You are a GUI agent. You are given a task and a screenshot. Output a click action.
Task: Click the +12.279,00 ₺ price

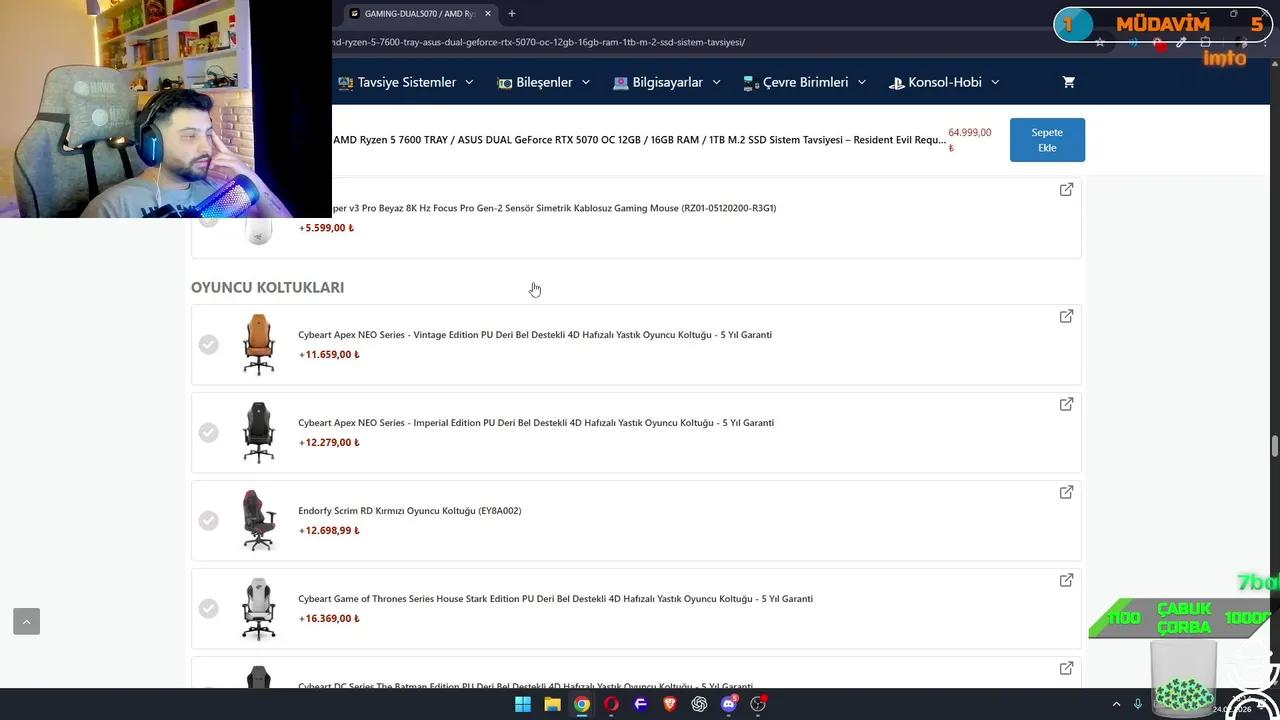pyautogui.click(x=329, y=442)
